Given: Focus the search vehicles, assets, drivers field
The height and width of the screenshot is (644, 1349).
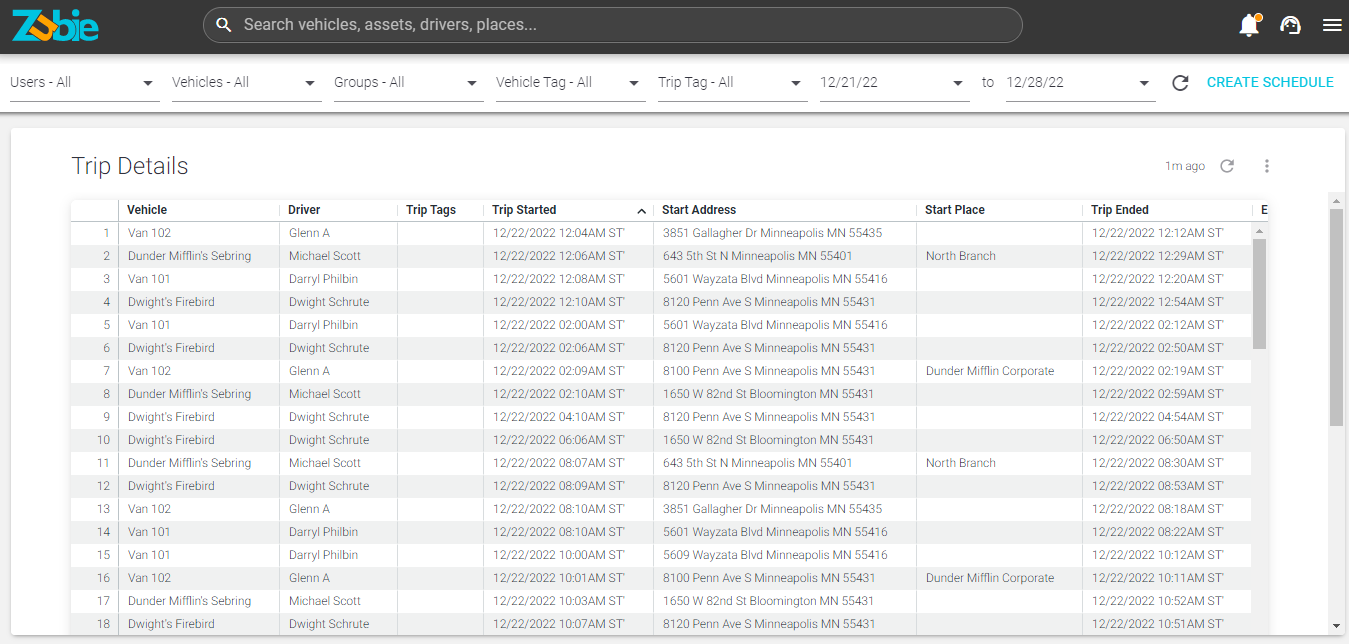Looking at the screenshot, I should 612,25.
